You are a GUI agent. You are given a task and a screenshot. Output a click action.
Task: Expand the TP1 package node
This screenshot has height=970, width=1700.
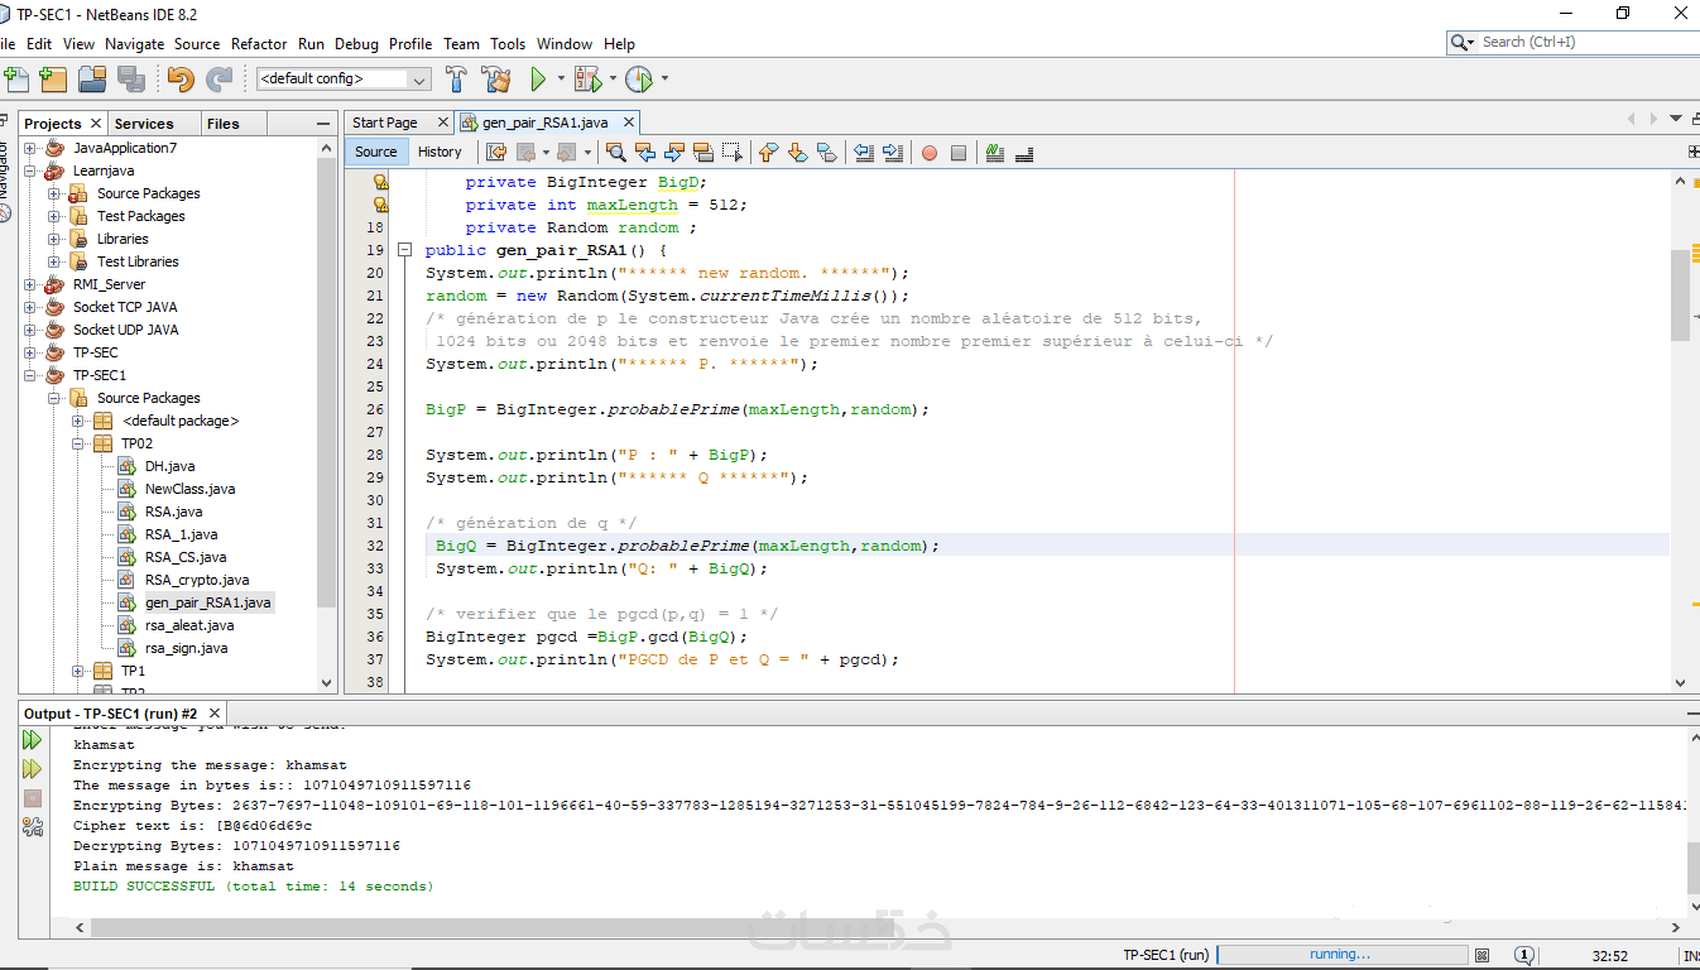click(x=78, y=671)
